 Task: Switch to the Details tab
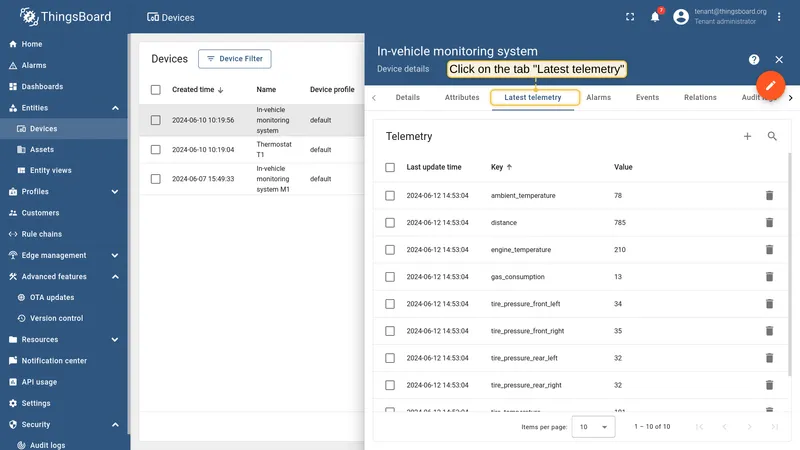tap(408, 97)
